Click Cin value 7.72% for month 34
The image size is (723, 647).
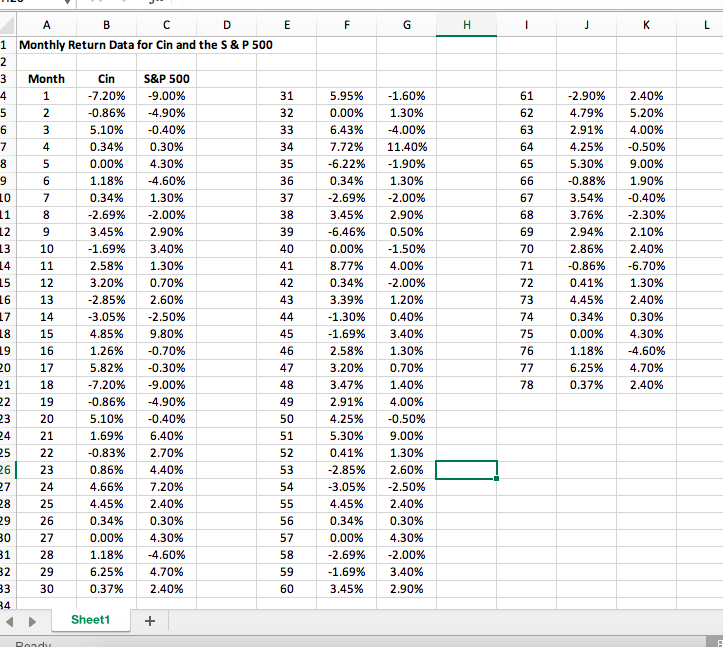(346, 147)
